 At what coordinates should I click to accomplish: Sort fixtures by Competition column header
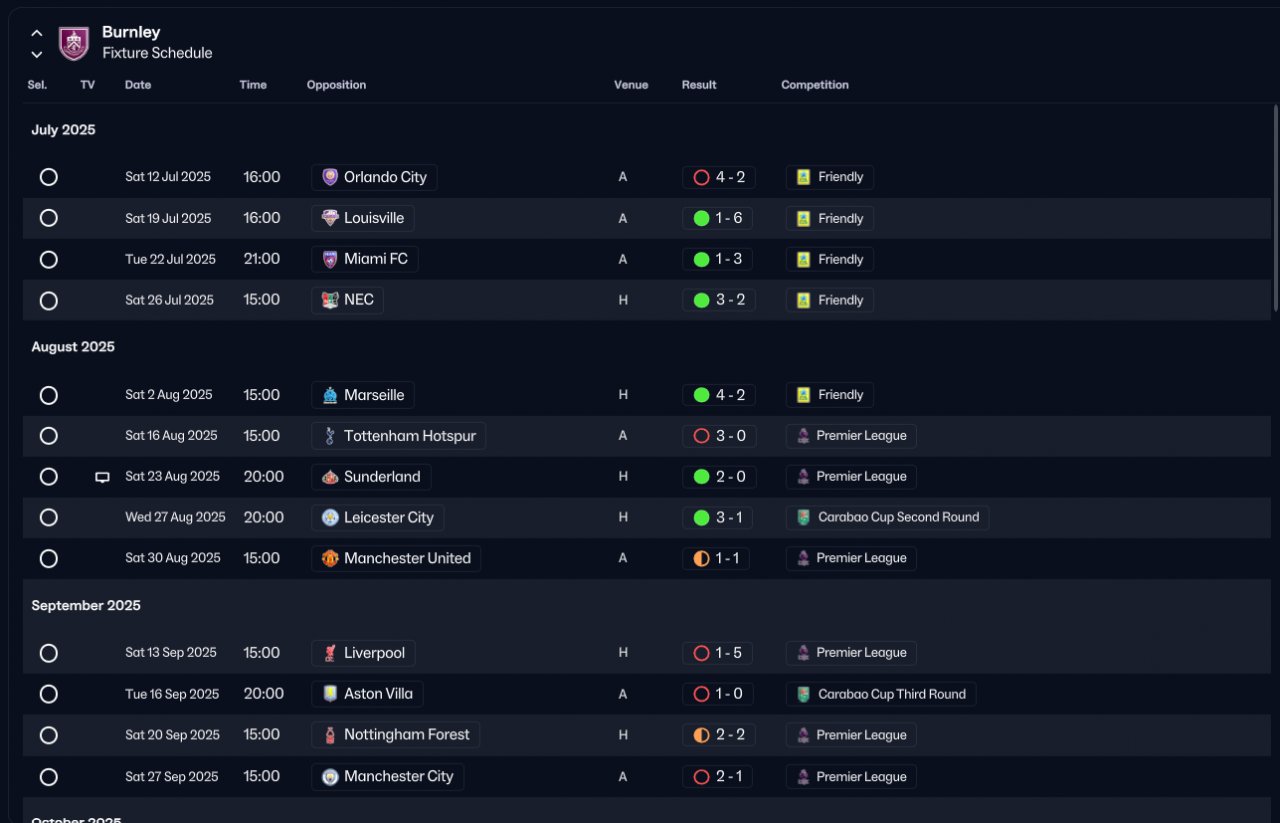click(815, 85)
